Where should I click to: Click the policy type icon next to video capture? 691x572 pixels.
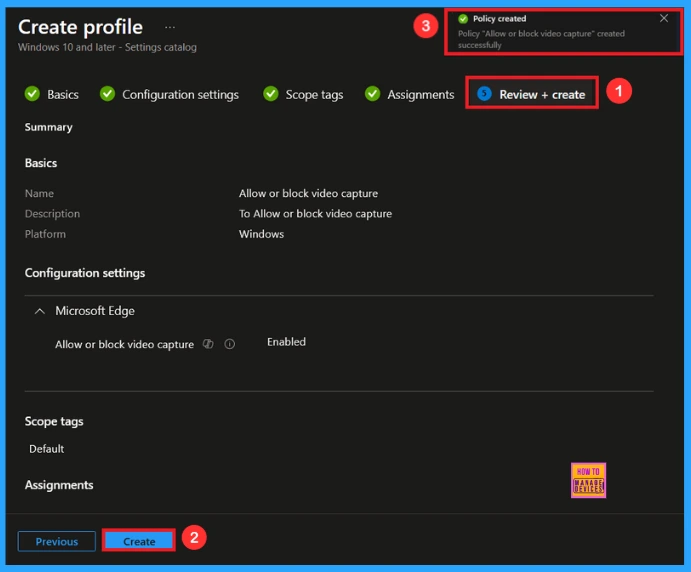208,344
